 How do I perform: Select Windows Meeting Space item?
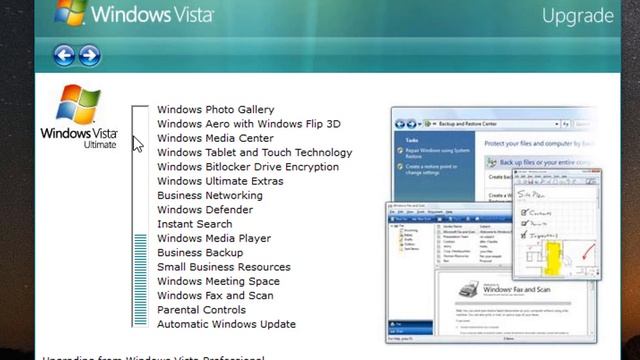(218, 281)
